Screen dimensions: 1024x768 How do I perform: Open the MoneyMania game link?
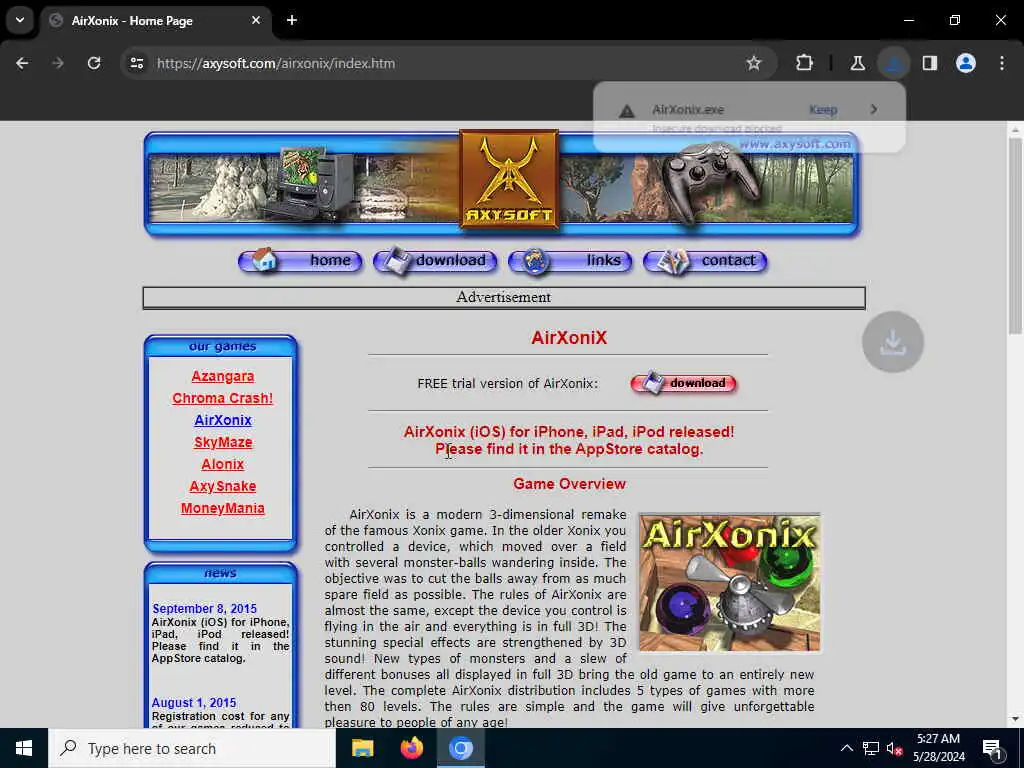pos(223,508)
